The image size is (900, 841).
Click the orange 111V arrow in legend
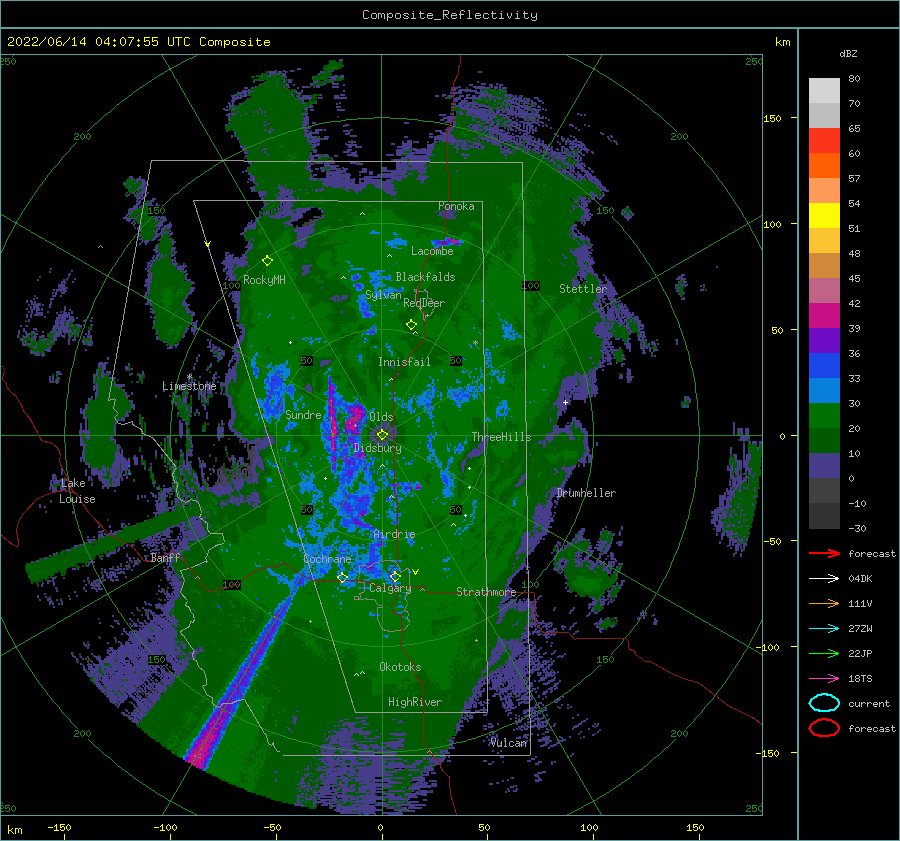824,603
